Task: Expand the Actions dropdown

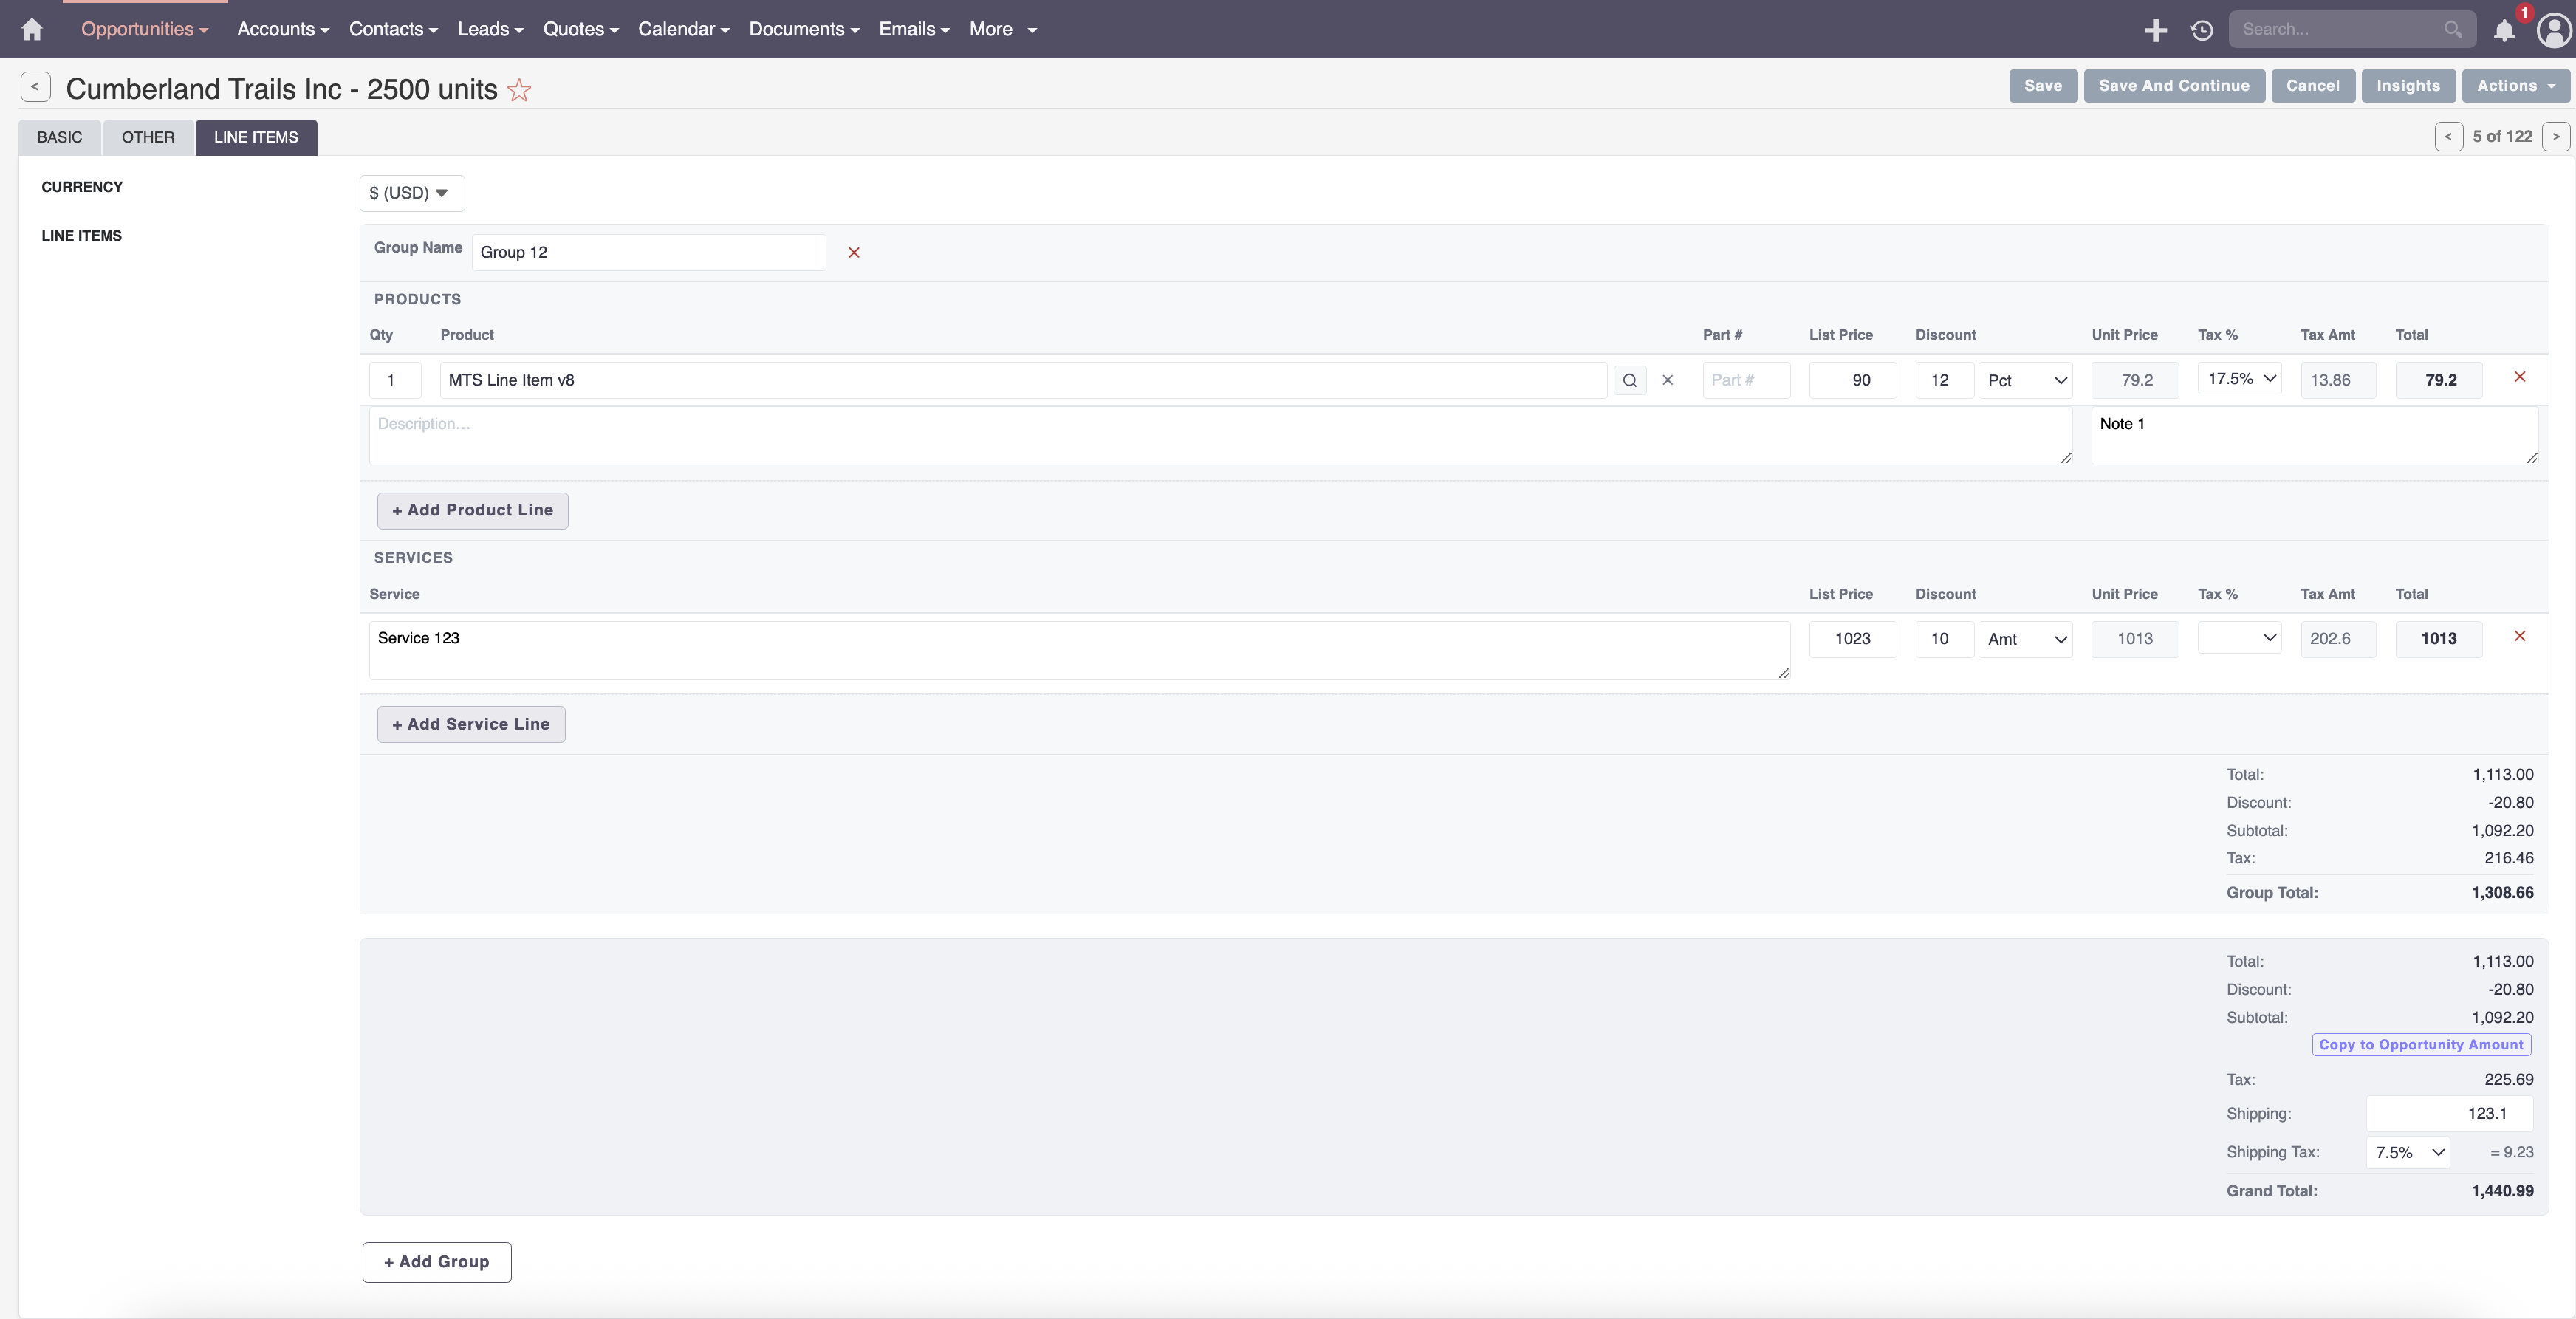Action: point(2515,86)
